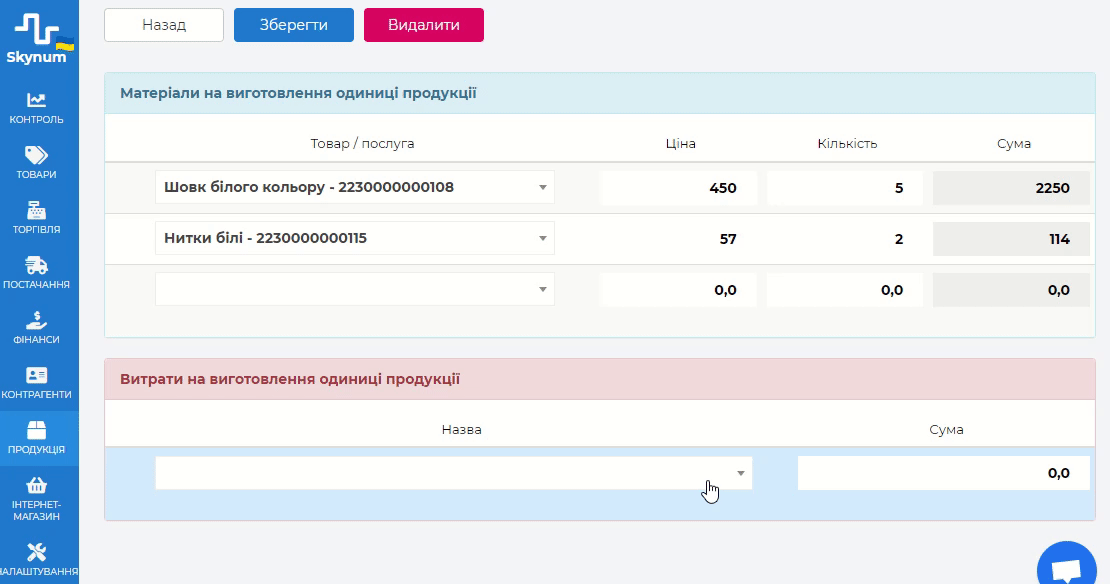Open the Товари tag icon
The height and width of the screenshot is (584, 1110).
[36, 155]
